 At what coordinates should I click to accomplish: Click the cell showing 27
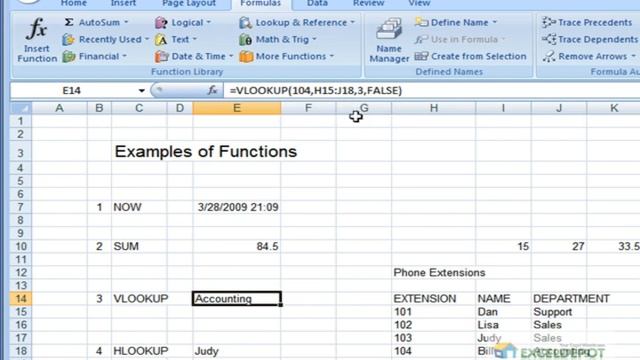[559, 247]
